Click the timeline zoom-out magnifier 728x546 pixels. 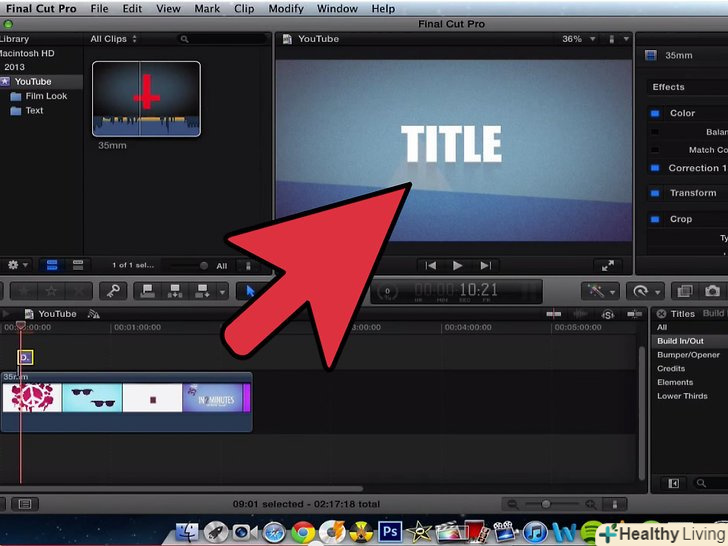pos(512,504)
